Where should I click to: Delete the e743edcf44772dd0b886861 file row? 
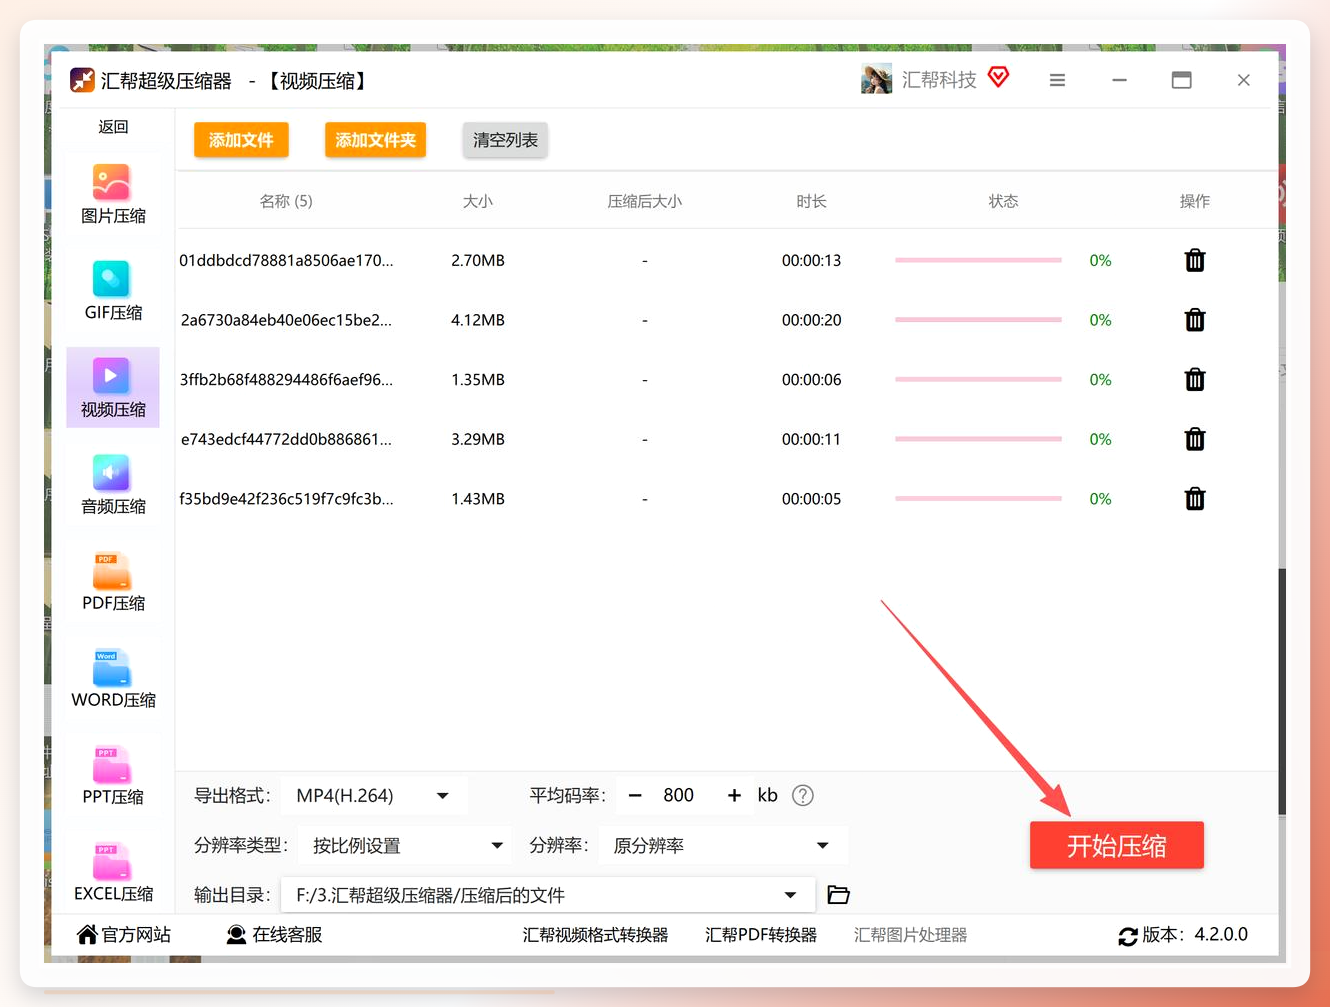click(x=1195, y=439)
